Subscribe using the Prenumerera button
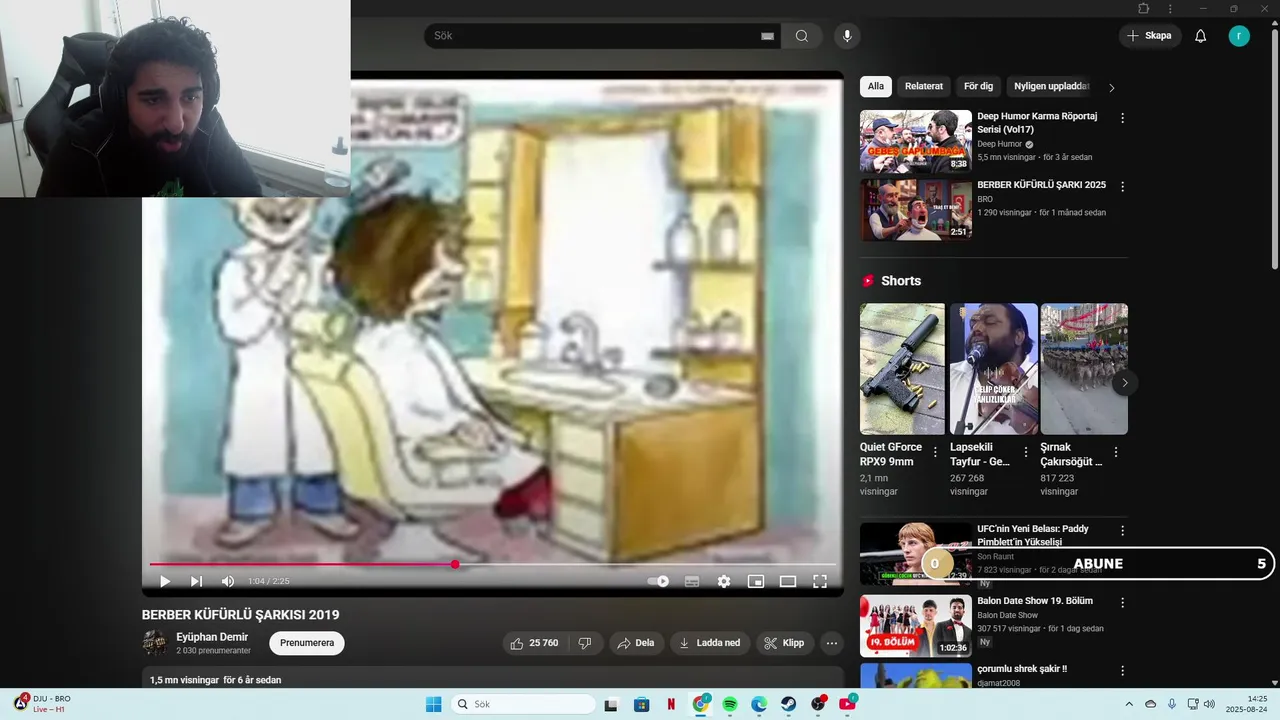Viewport: 1280px width, 720px height. (307, 643)
